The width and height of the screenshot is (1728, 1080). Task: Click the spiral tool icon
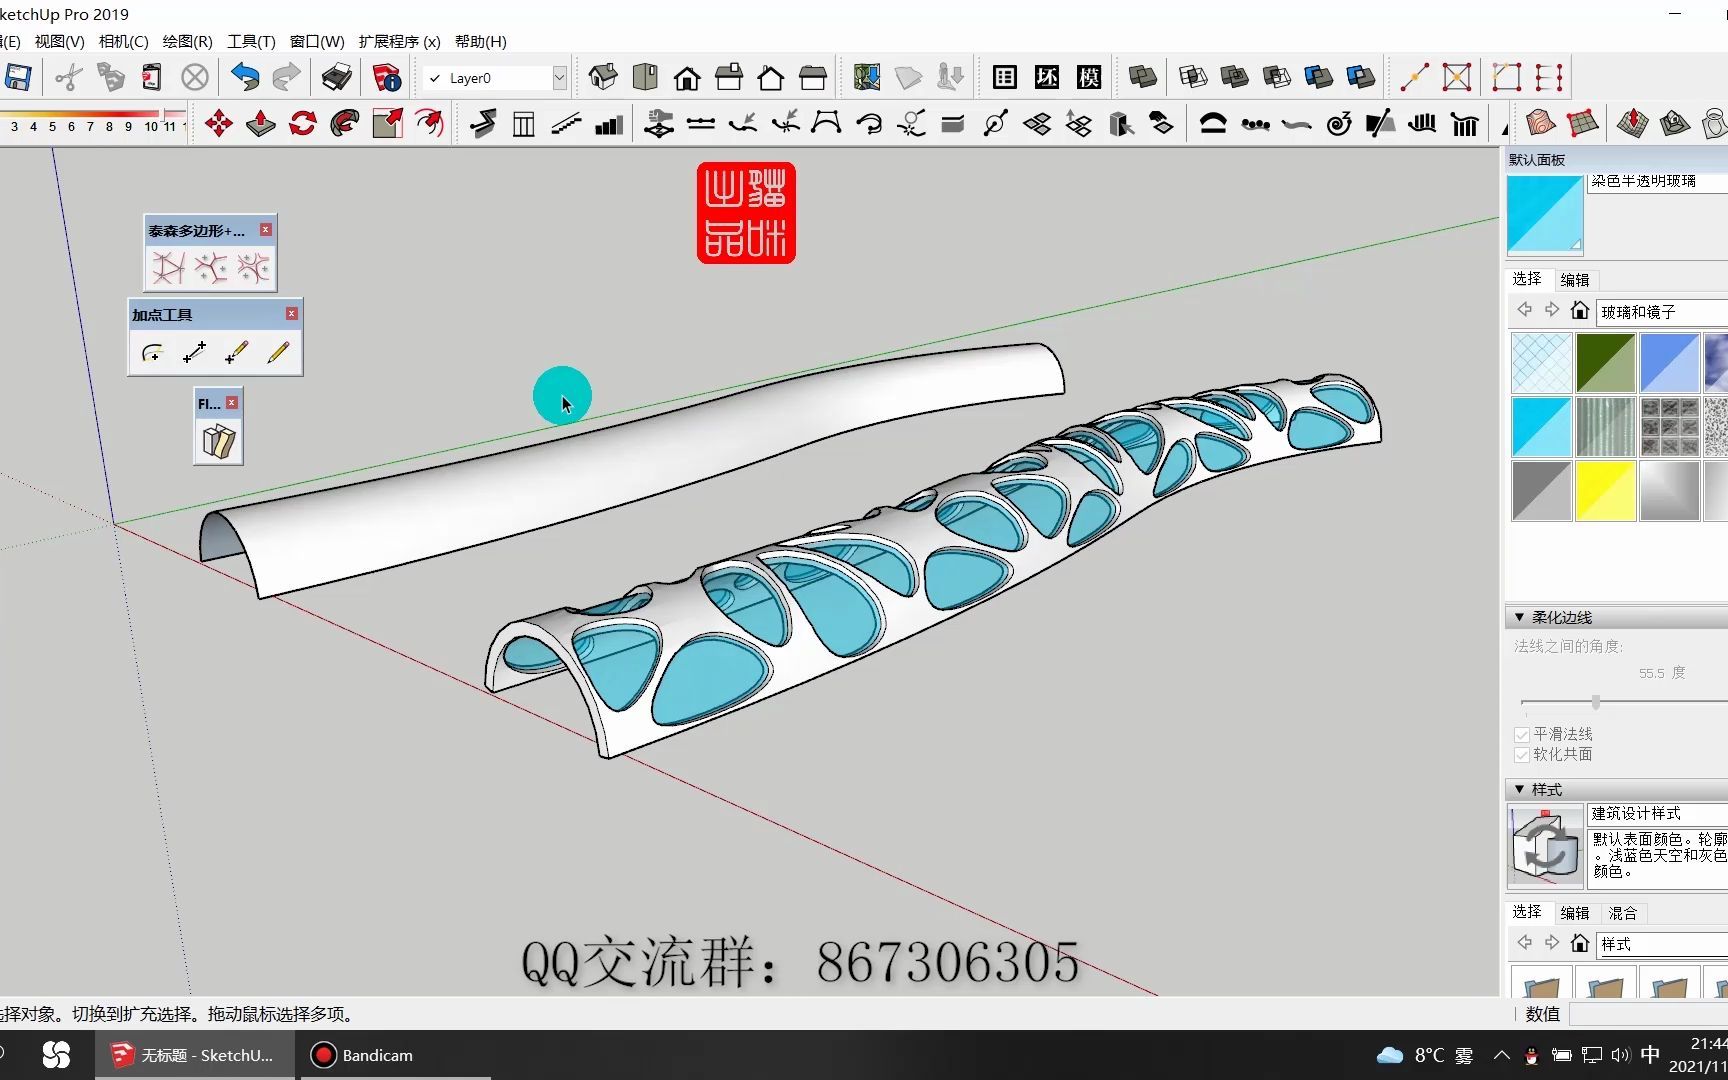pyautogui.click(x=1339, y=124)
